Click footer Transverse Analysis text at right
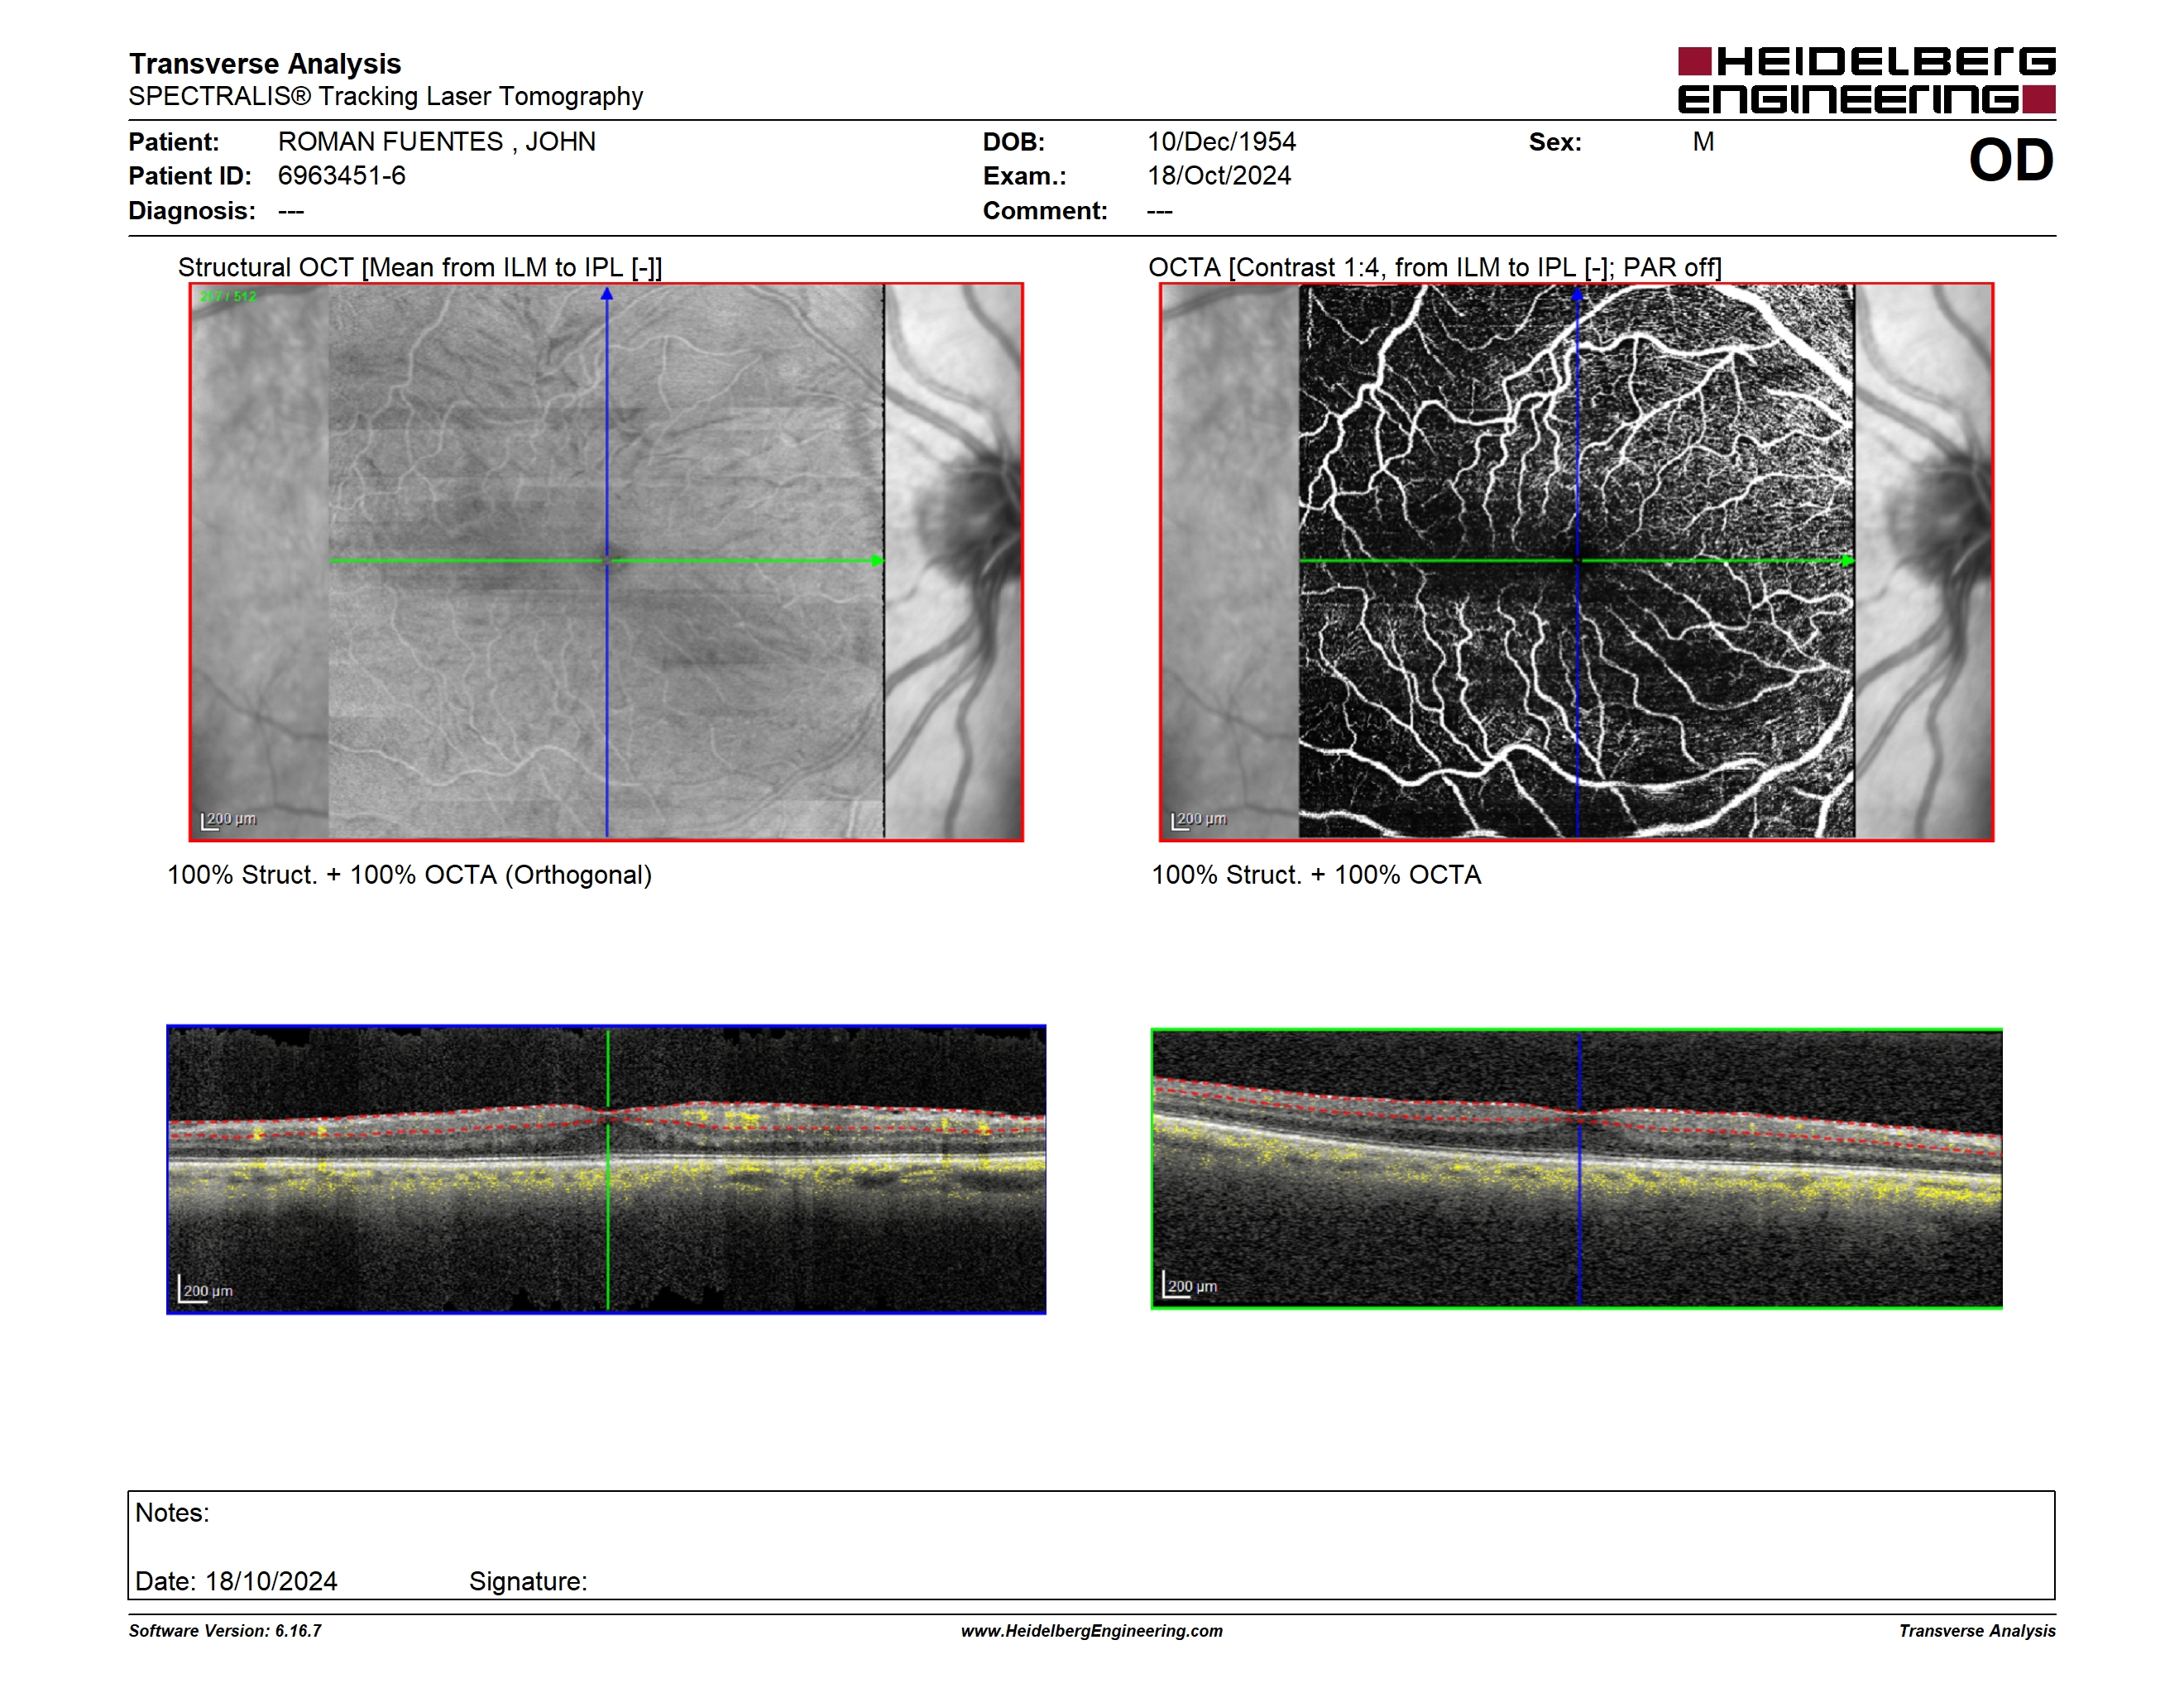Viewport: 2184px width, 1688px height. point(1977,1631)
